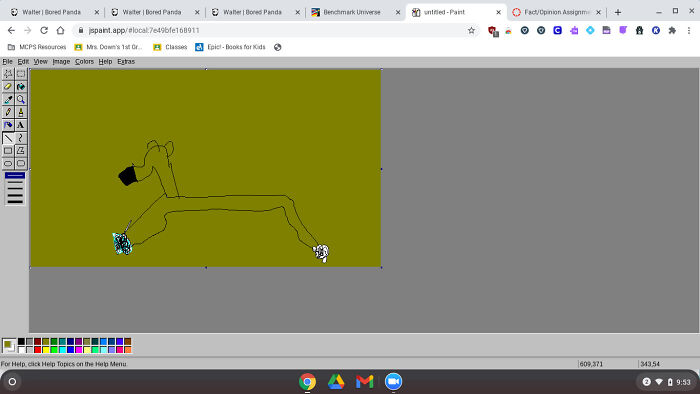700x394 pixels.
Task: Open the File menu
Action: coord(8,62)
